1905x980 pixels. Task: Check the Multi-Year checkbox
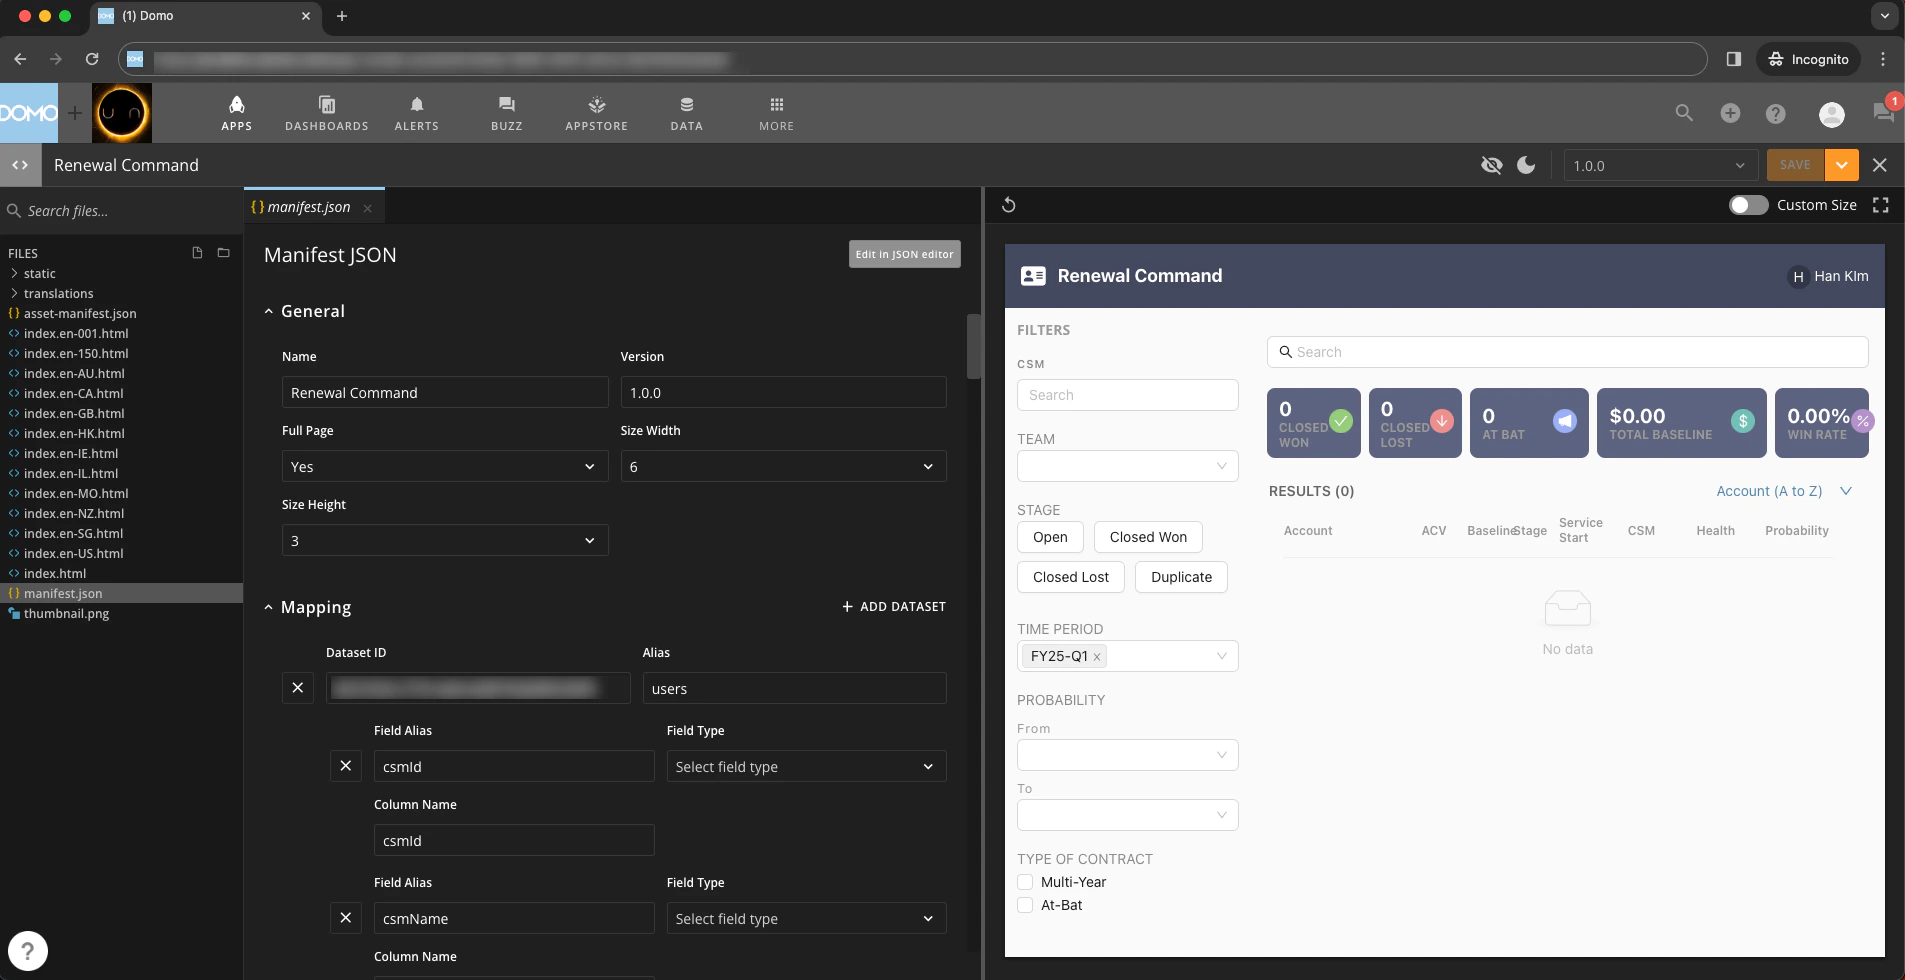[1025, 882]
